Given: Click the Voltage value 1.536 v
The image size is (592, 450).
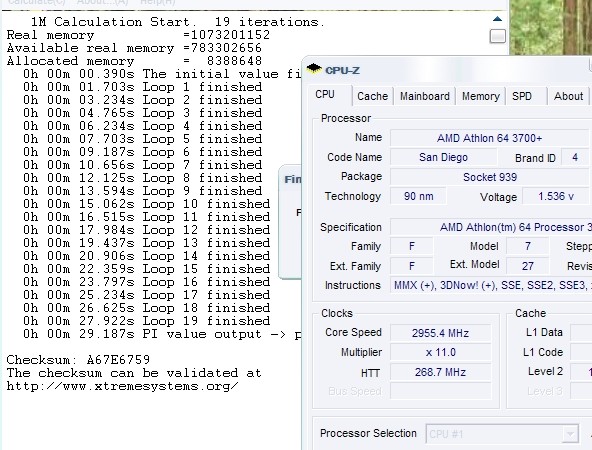Looking at the screenshot, I should (x=555, y=196).
